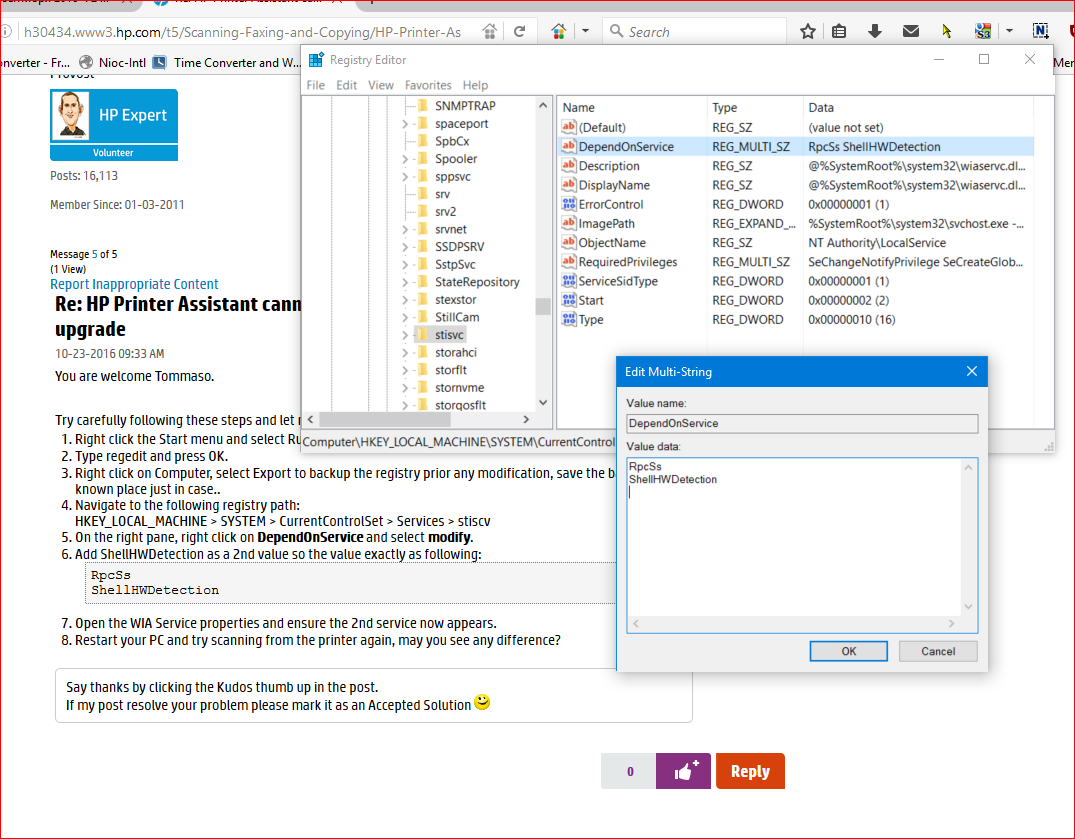Click Report Inappropriate Content link
Screen dimensions: 1075x839
click(134, 284)
